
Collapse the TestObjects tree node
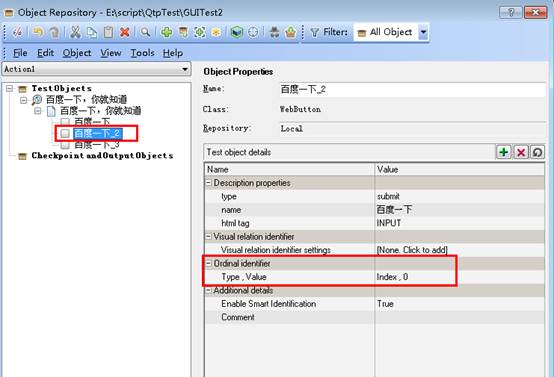point(10,88)
